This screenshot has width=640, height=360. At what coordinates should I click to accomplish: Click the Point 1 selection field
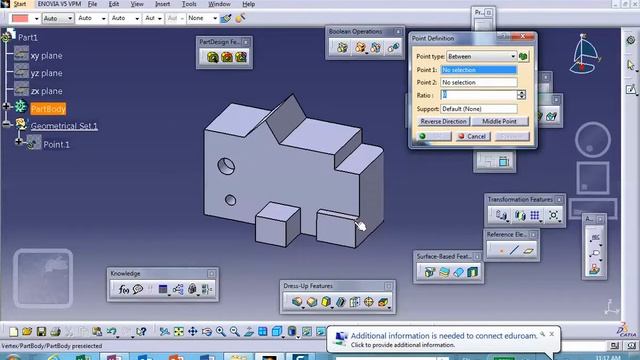(x=478, y=70)
